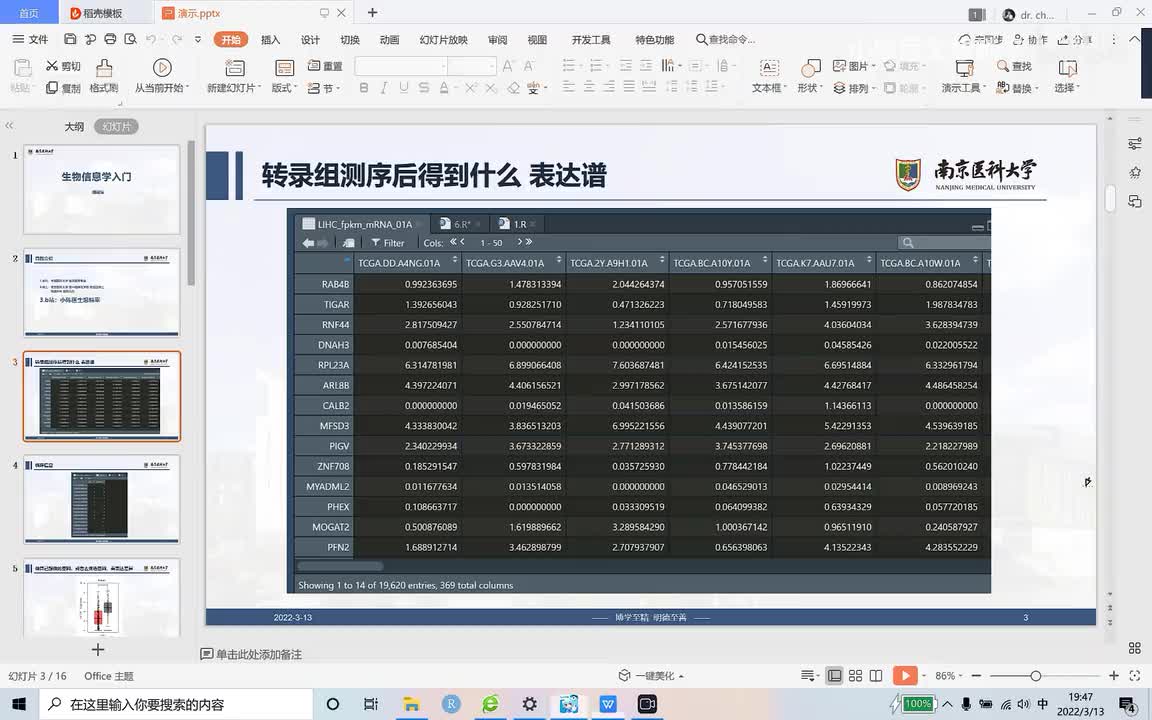This screenshot has height=720, width=1152.
Task: Collapse the slide thumbnail panel
Action: [x=10, y=126]
